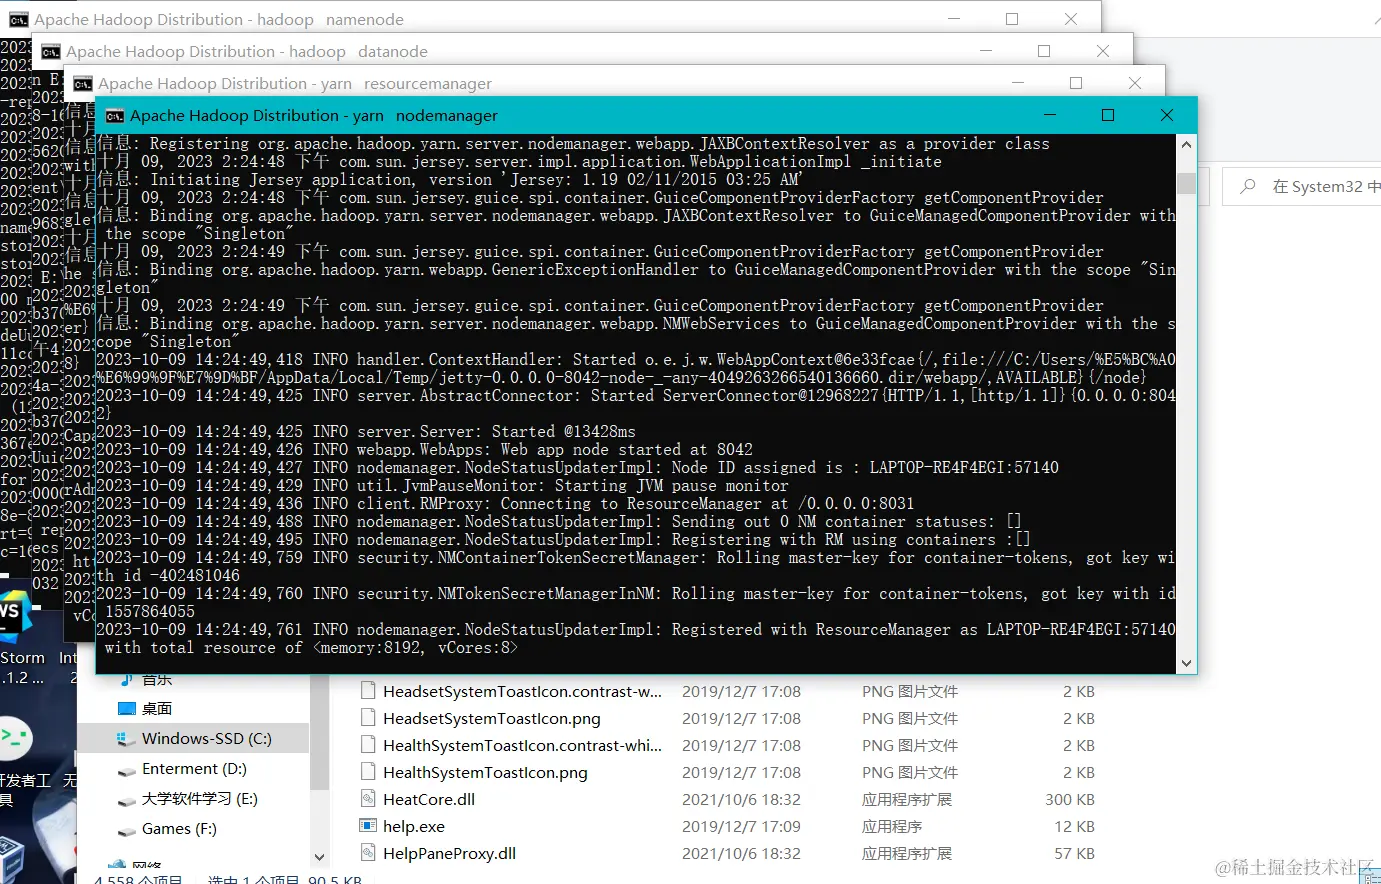Click the search magnifier icon in Explorer
This screenshot has height=884, width=1381.
tap(1248, 186)
